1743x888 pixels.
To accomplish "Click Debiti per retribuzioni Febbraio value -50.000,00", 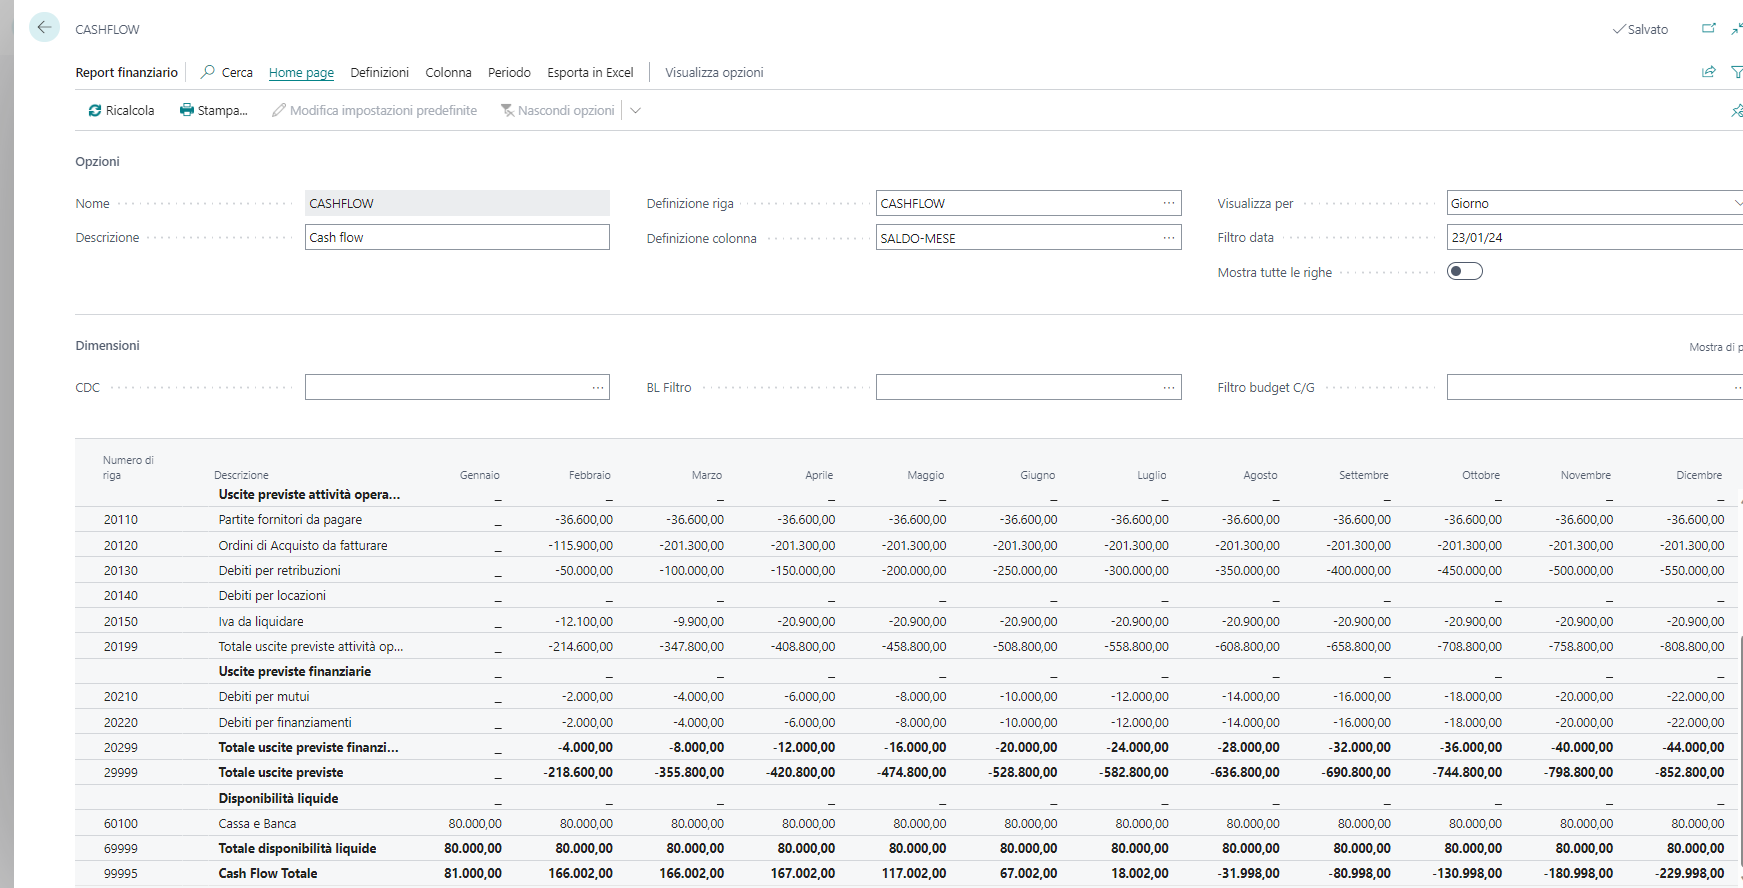I will 584,570.
